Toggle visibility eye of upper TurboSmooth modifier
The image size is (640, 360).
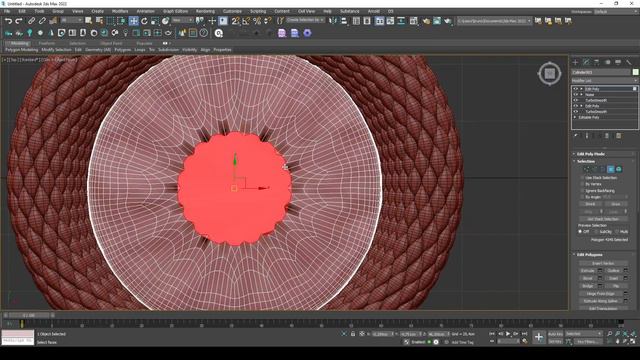tap(576, 100)
